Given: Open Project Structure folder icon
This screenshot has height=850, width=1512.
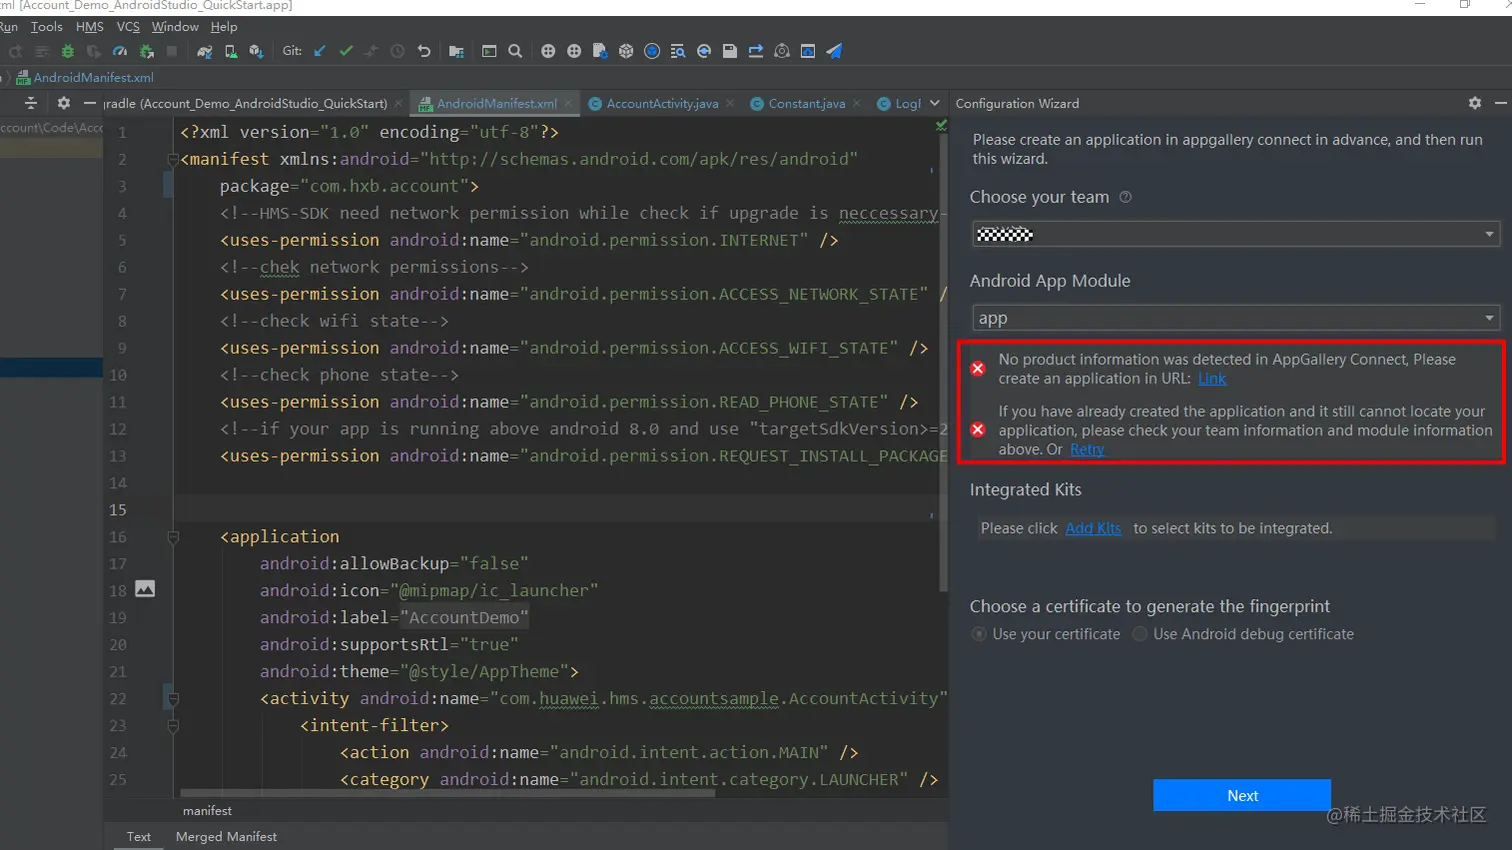Looking at the screenshot, I should [x=456, y=51].
